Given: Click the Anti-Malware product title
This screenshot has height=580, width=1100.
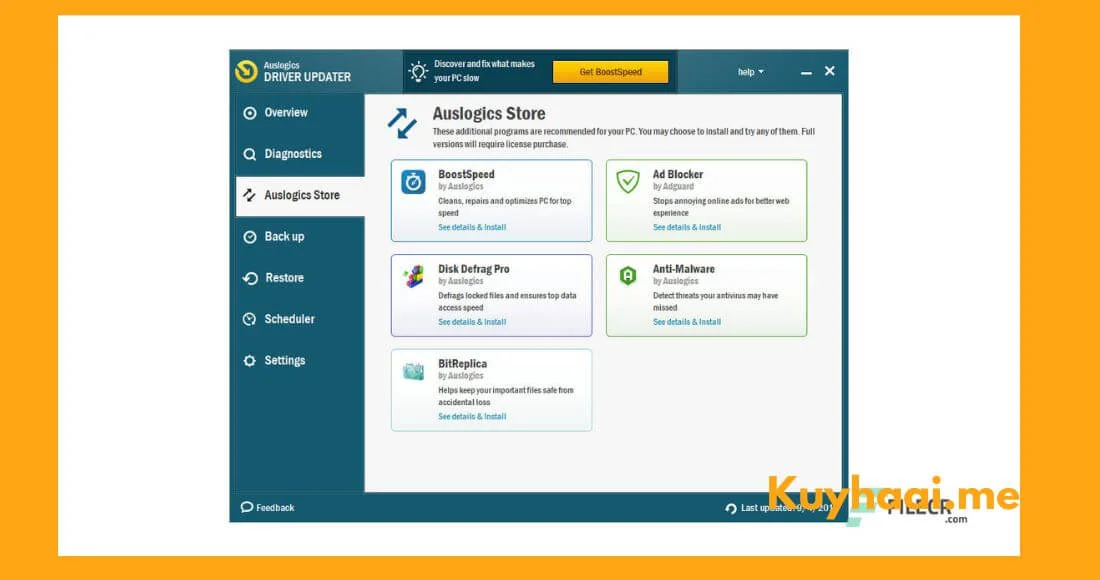Looking at the screenshot, I should pyautogui.click(x=684, y=269).
